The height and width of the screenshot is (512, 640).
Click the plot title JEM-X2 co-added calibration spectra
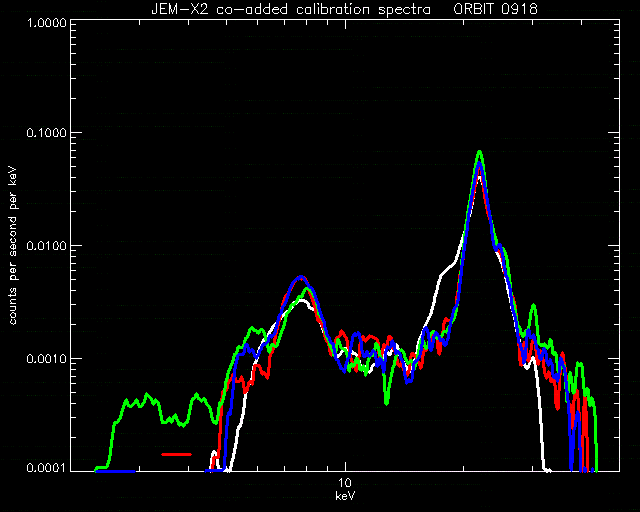point(291,9)
